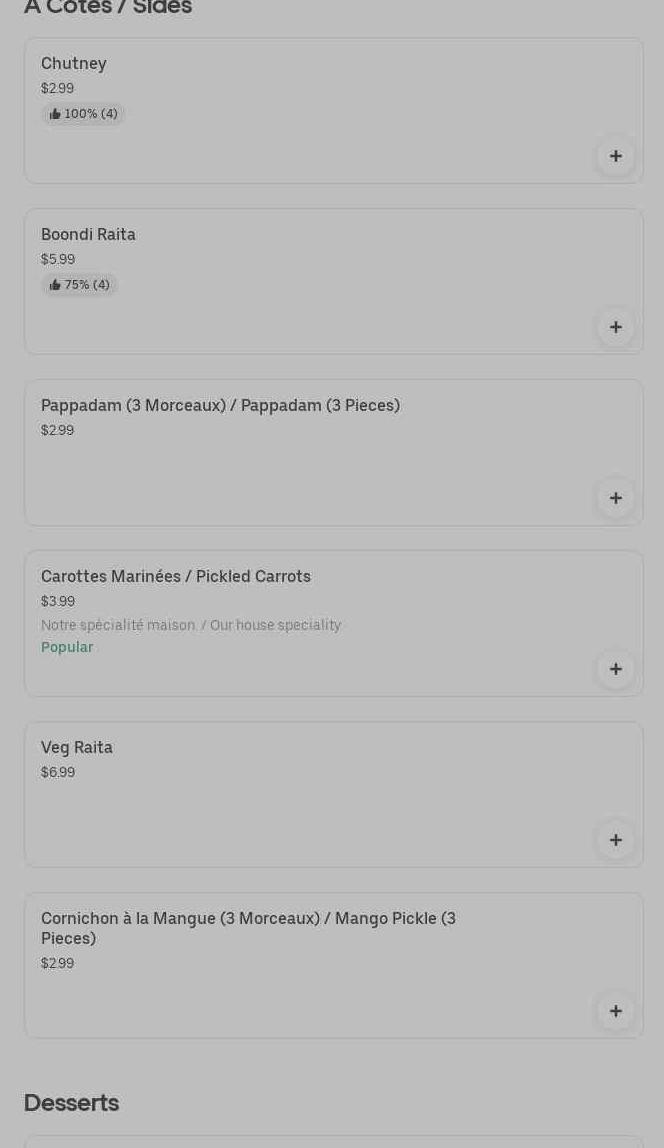Add Pickled Carrots with plus icon

(x=616, y=669)
